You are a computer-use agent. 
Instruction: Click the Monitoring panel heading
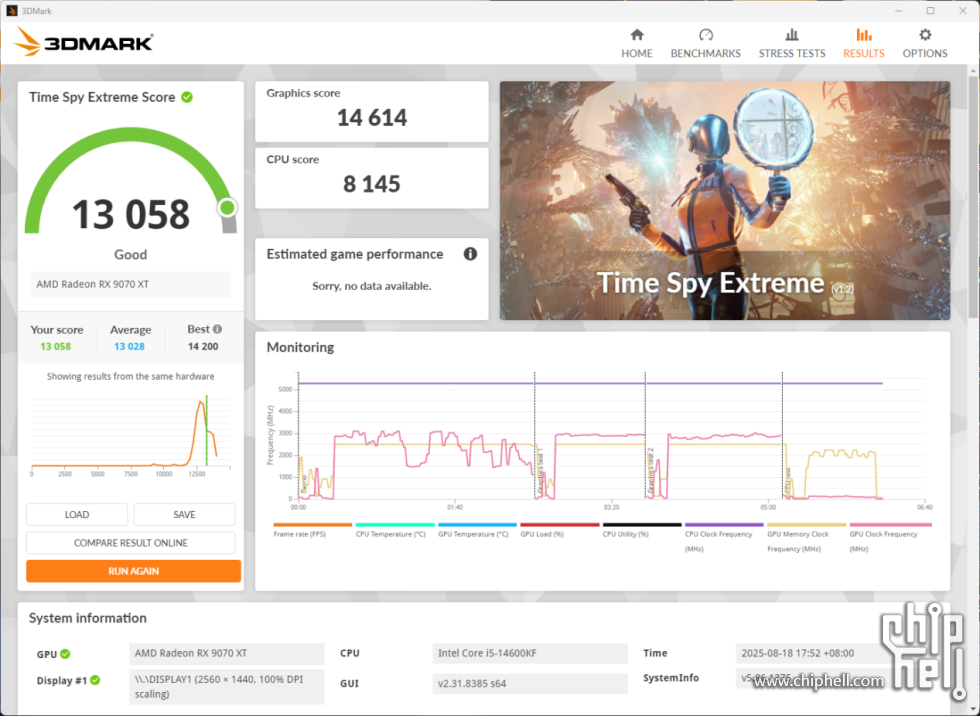coord(301,347)
